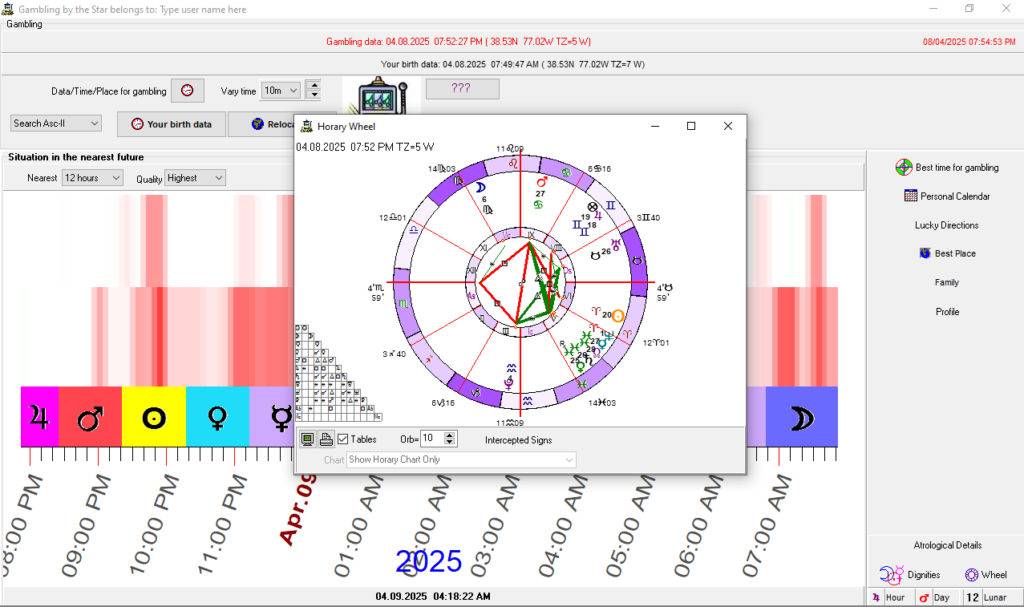Click the Family option
Image resolution: width=1024 pixels, height=607 pixels.
coord(946,282)
